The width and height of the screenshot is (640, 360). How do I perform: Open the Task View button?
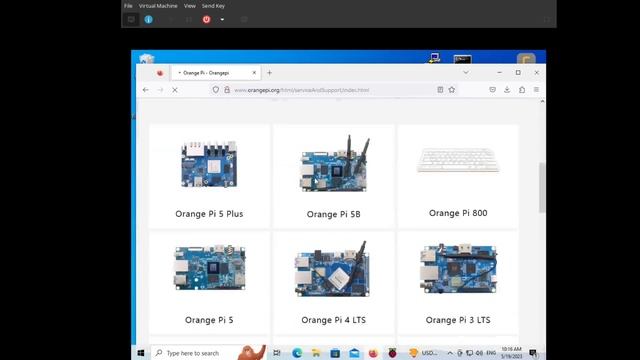(277, 353)
